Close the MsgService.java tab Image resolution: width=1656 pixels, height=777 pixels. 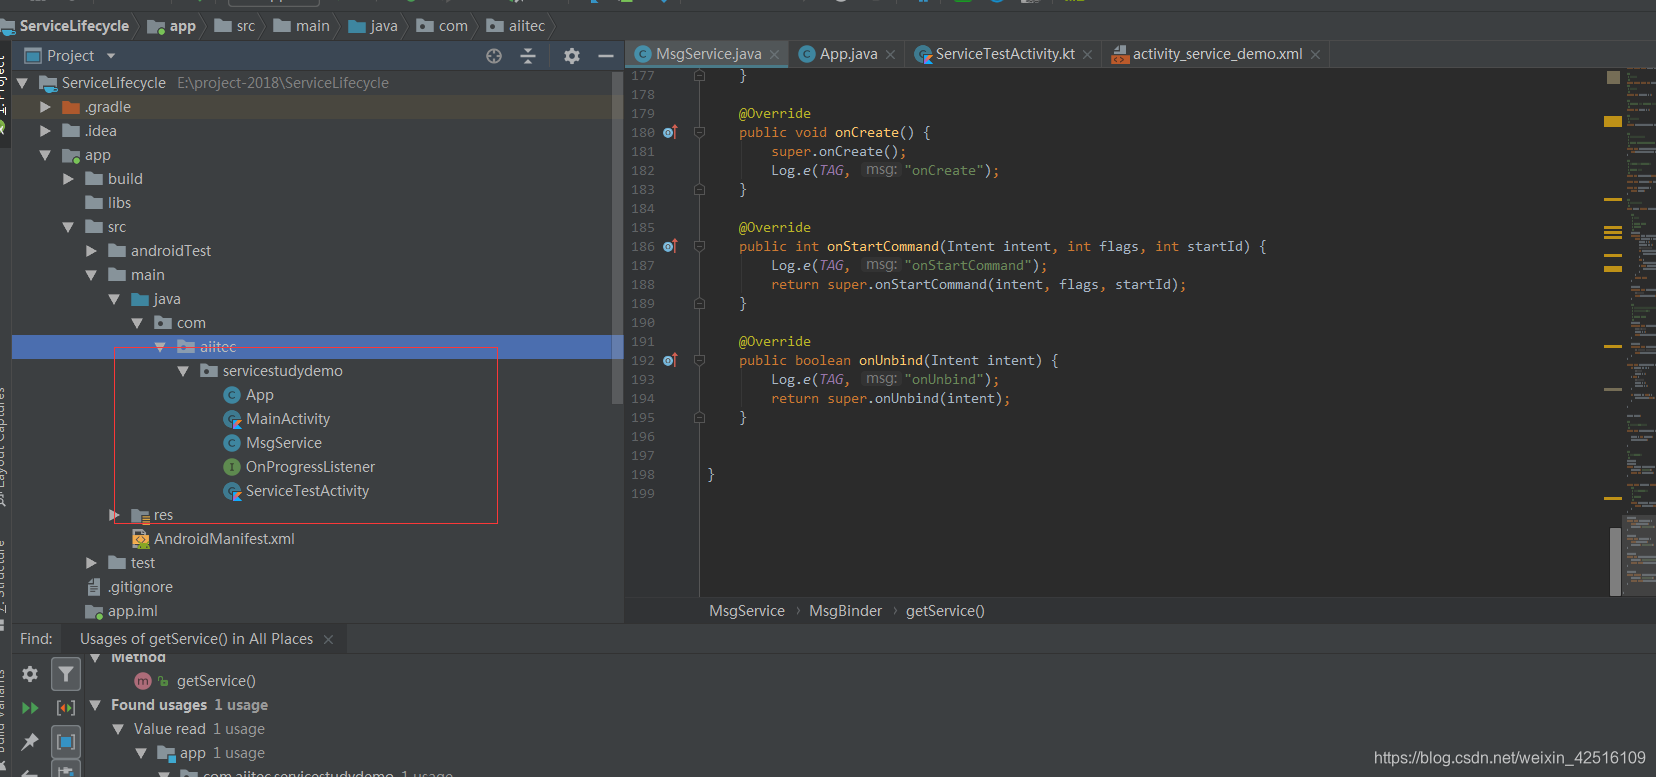pyautogui.click(x=775, y=55)
